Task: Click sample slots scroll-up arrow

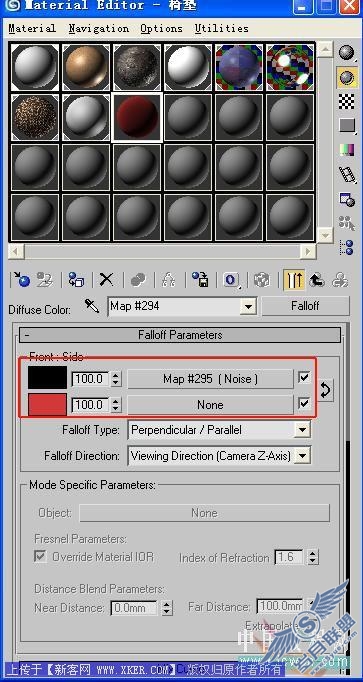Action: (325, 49)
